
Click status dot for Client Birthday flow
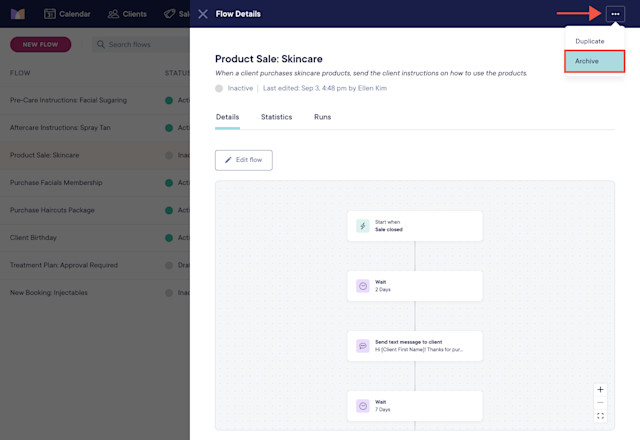point(169,238)
